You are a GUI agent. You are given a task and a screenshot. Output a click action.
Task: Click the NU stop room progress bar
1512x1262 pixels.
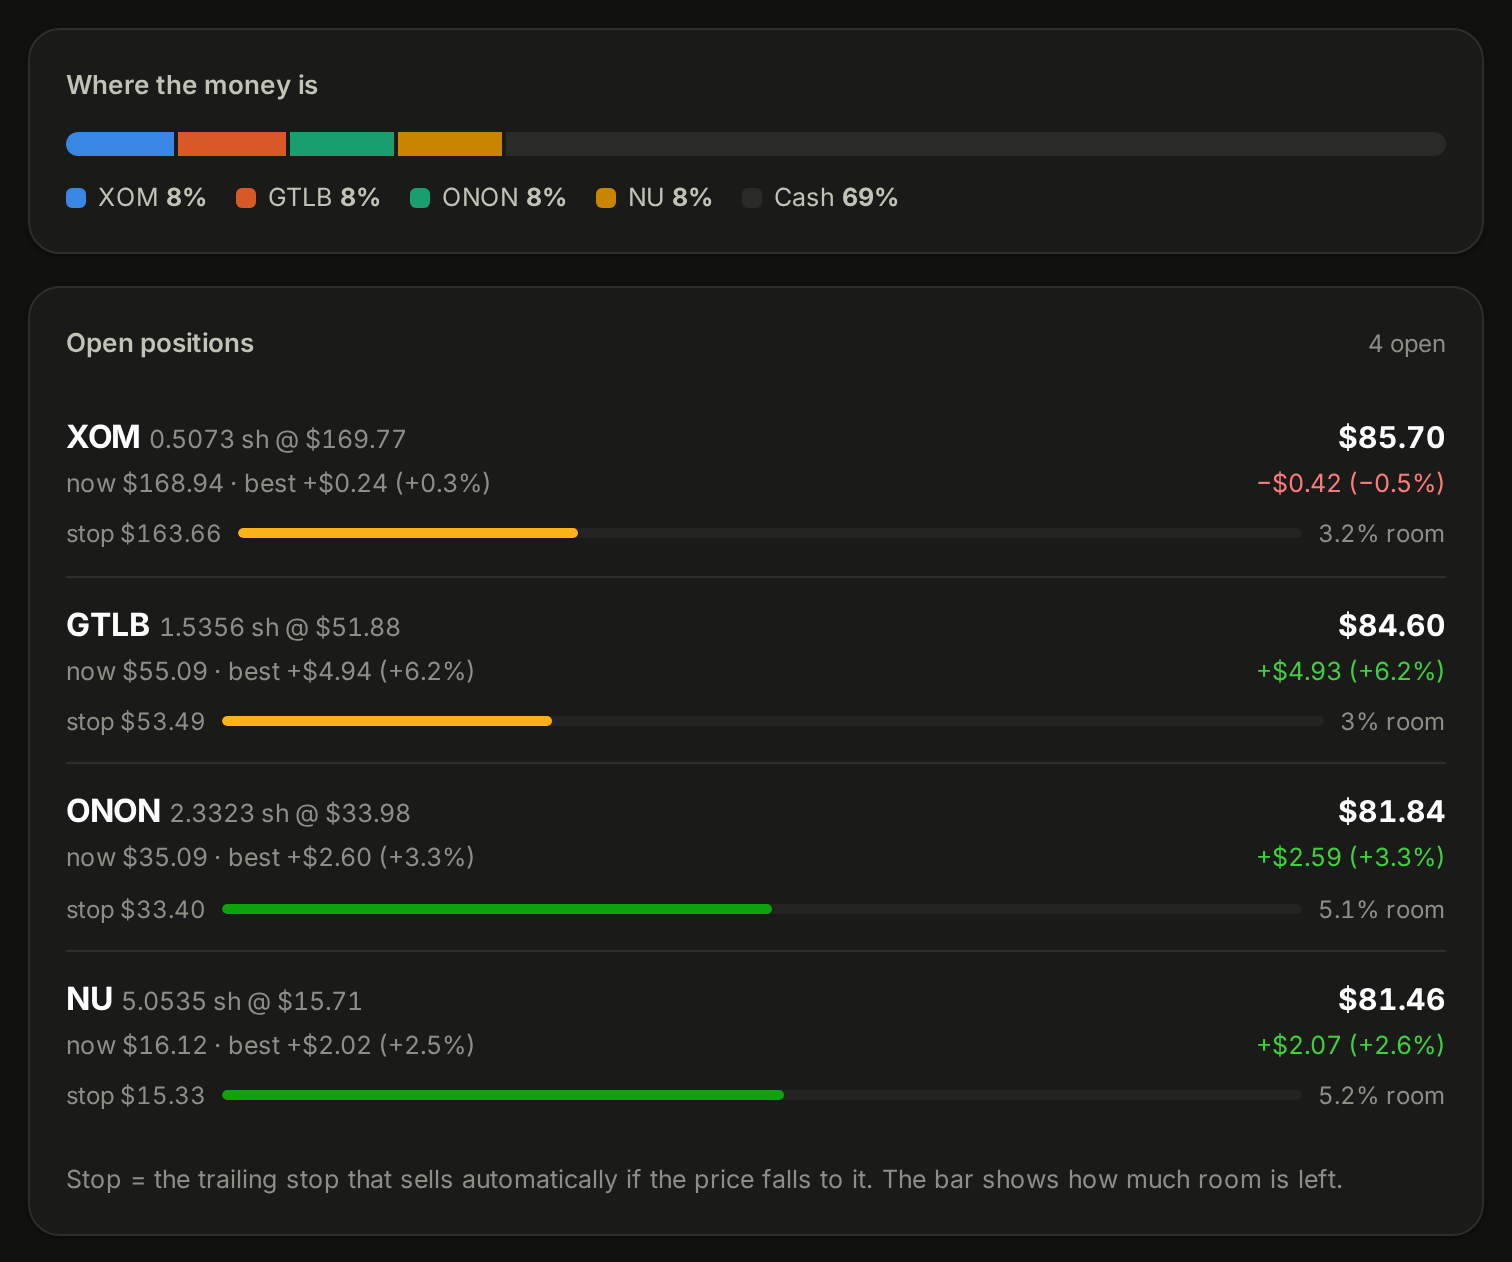click(762, 1095)
